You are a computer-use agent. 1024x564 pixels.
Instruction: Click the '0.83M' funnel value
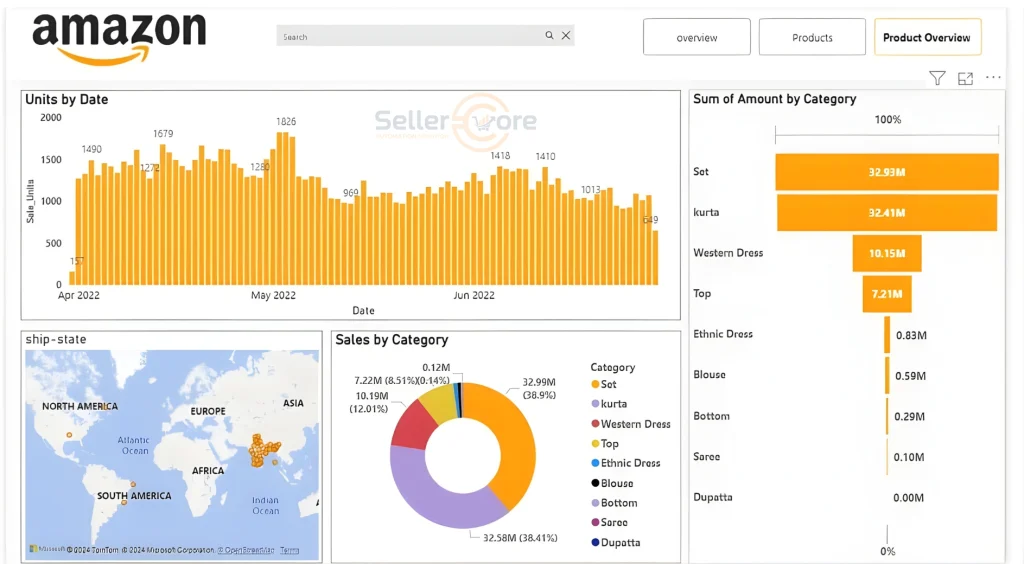pos(911,335)
